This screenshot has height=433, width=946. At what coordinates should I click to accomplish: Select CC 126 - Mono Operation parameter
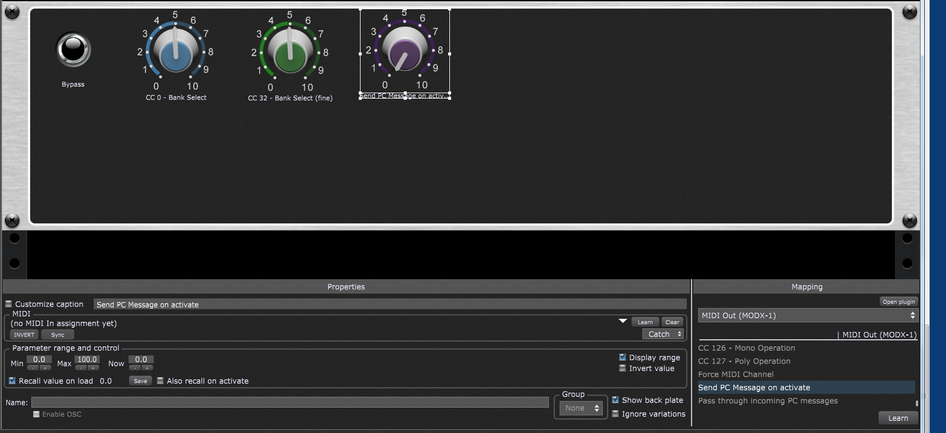(745, 348)
